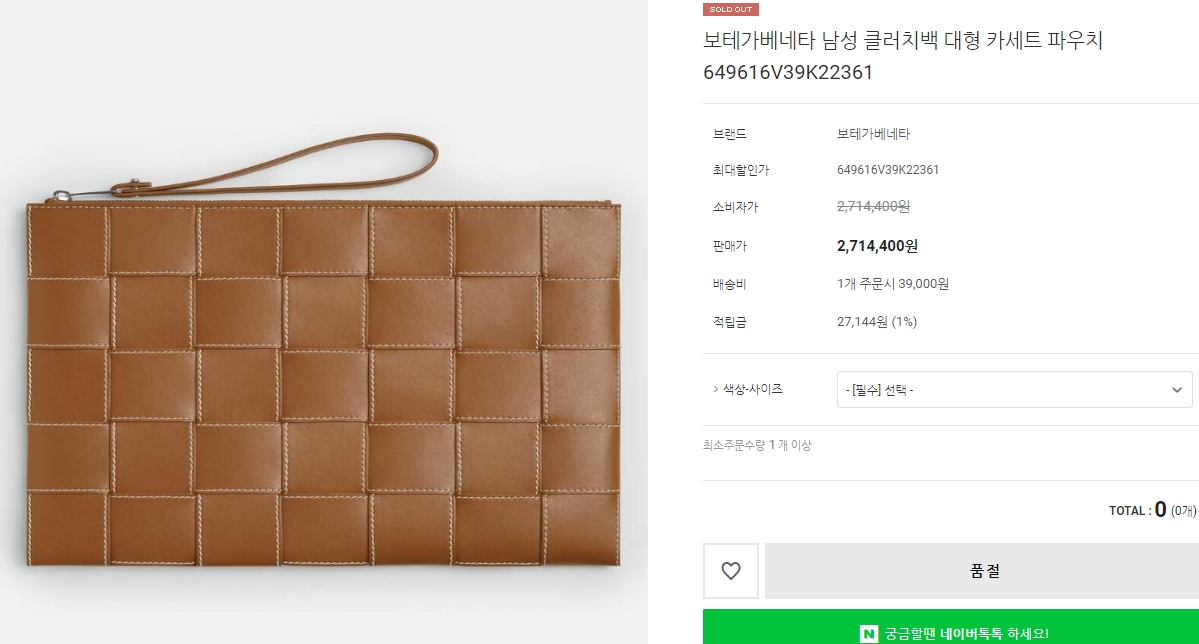Click the chevron arrow of the option selector

pos(1177,390)
